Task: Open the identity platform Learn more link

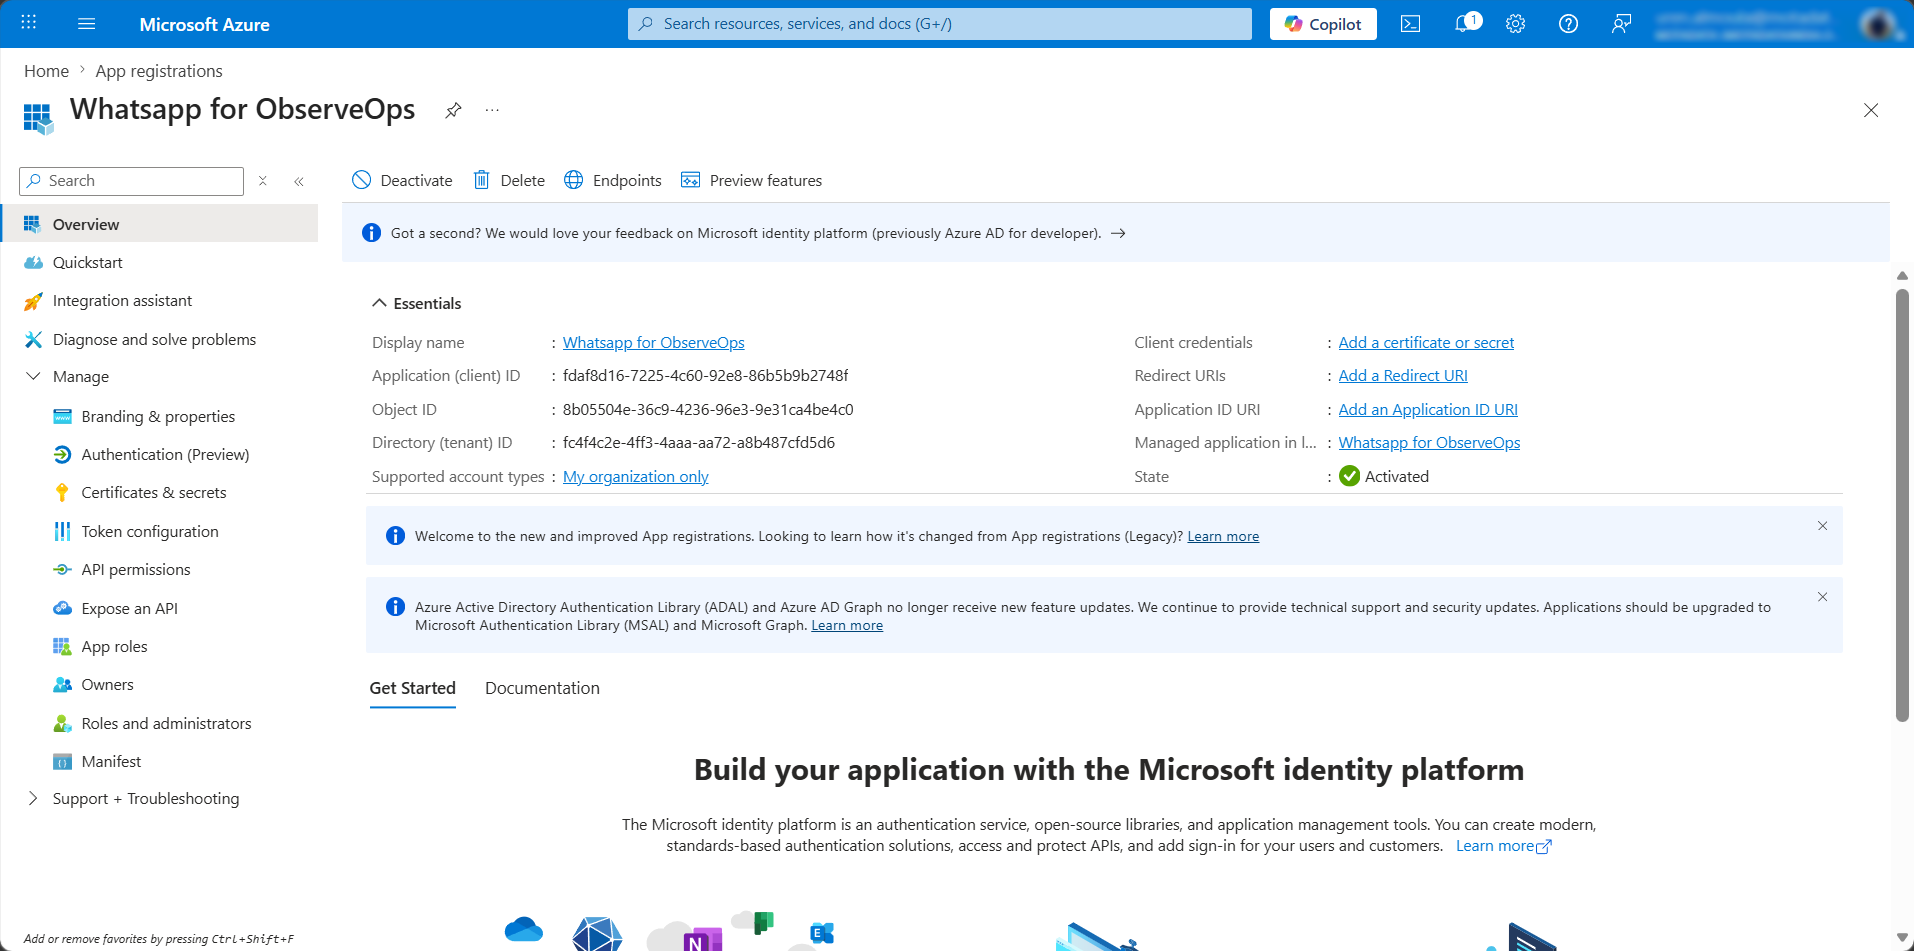Action: (x=1503, y=846)
